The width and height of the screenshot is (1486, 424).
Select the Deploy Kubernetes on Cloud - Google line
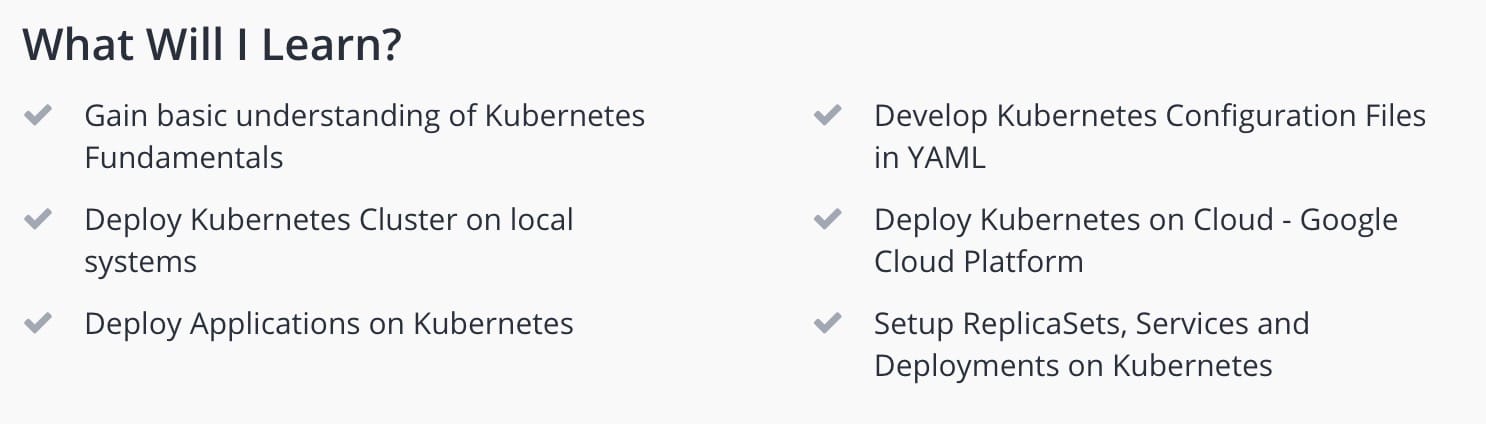[1136, 220]
